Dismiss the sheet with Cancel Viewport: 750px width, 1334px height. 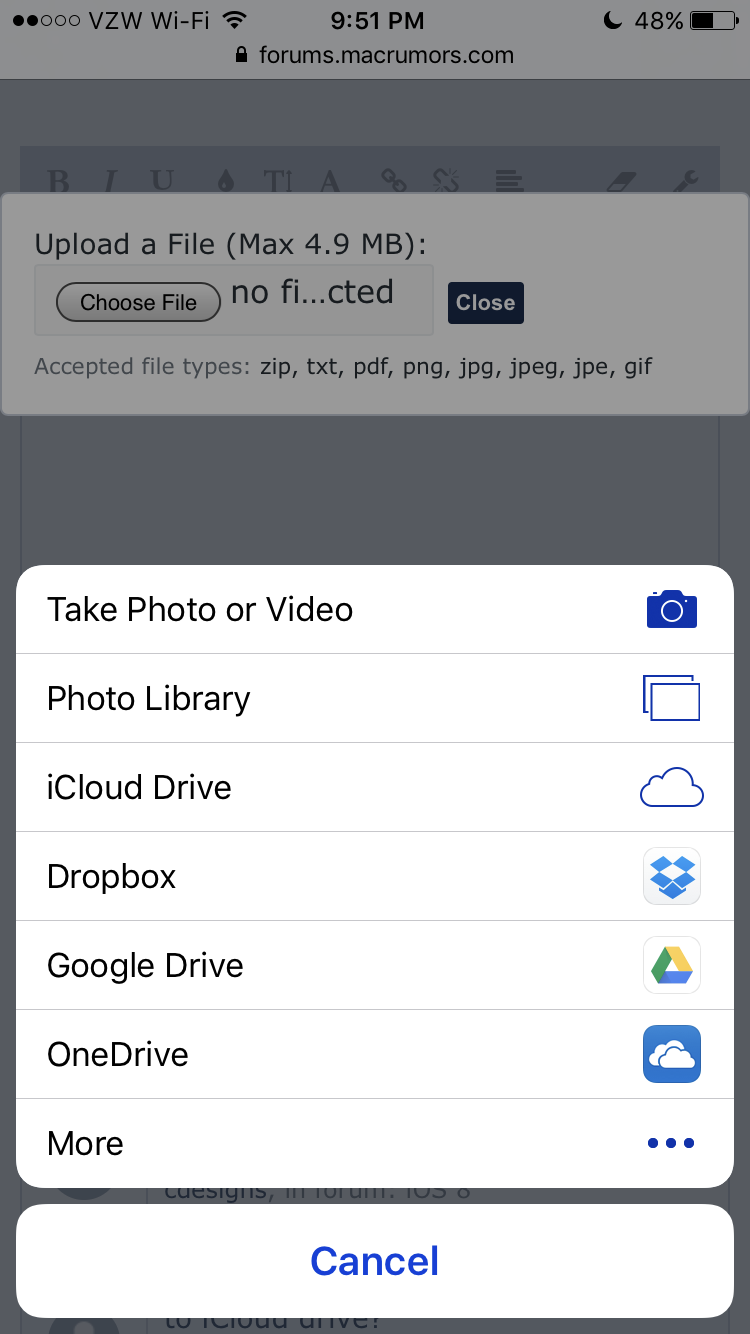375,1261
